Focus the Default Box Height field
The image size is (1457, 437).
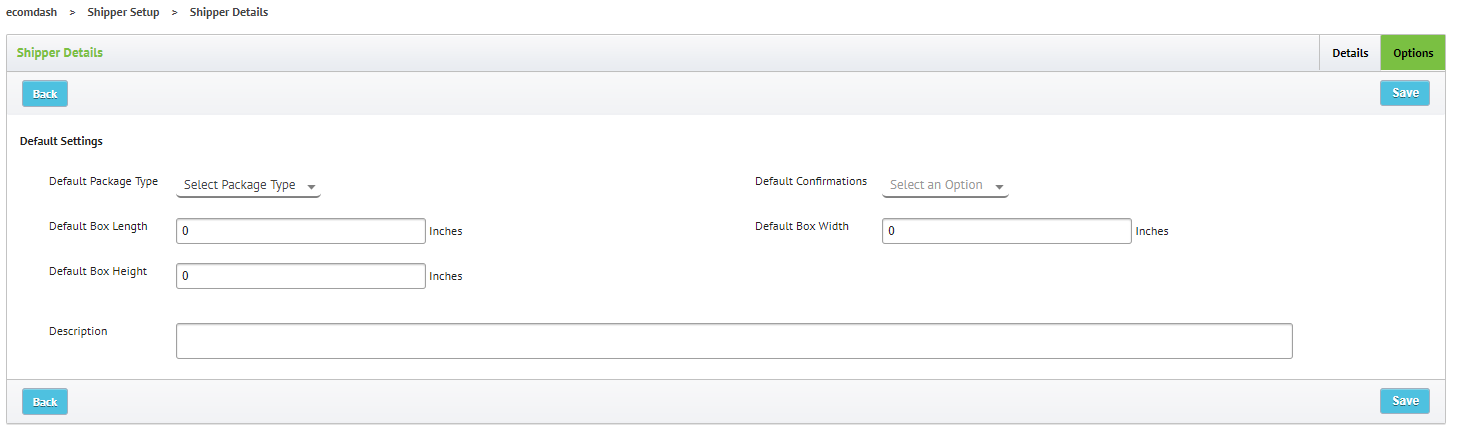[301, 276]
